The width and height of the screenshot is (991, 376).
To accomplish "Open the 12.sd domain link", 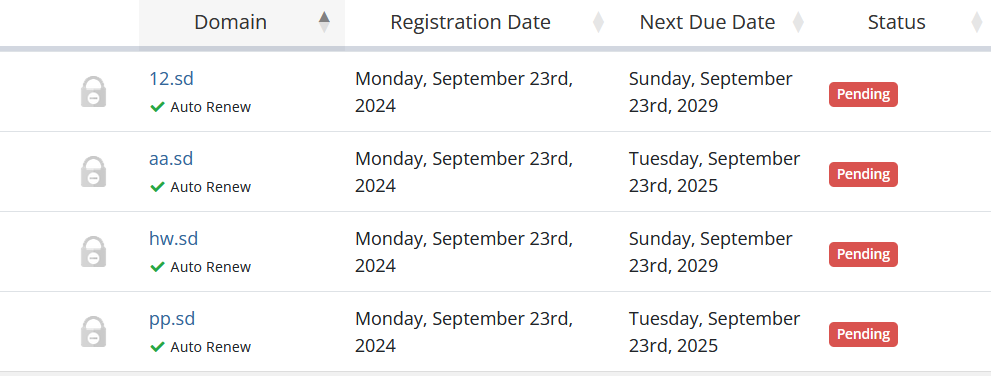I will pyautogui.click(x=171, y=79).
